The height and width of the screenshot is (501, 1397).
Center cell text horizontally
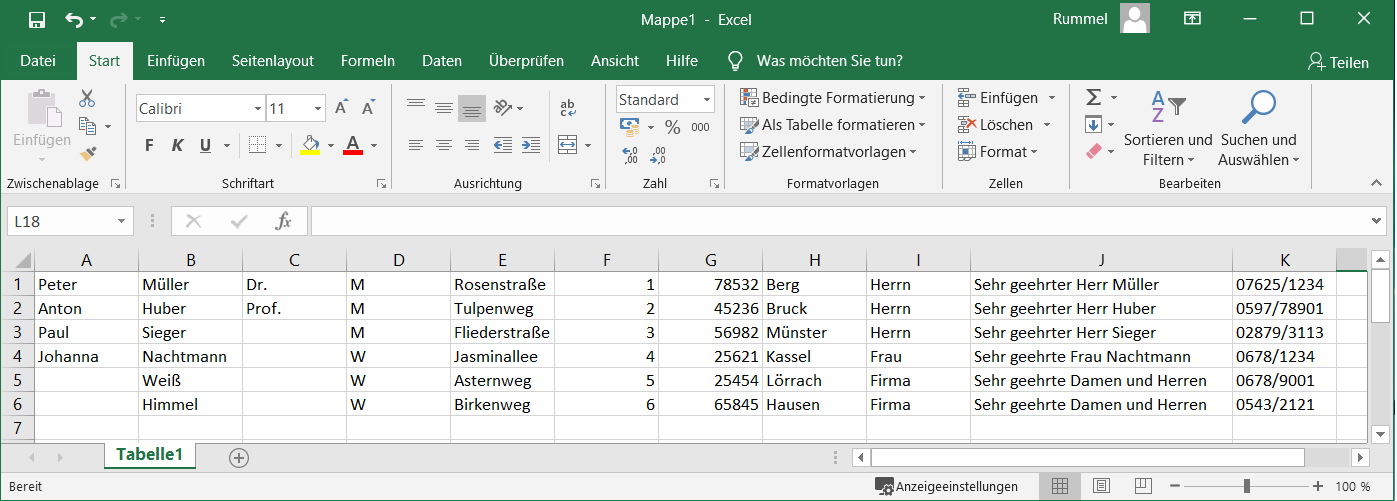(444, 145)
